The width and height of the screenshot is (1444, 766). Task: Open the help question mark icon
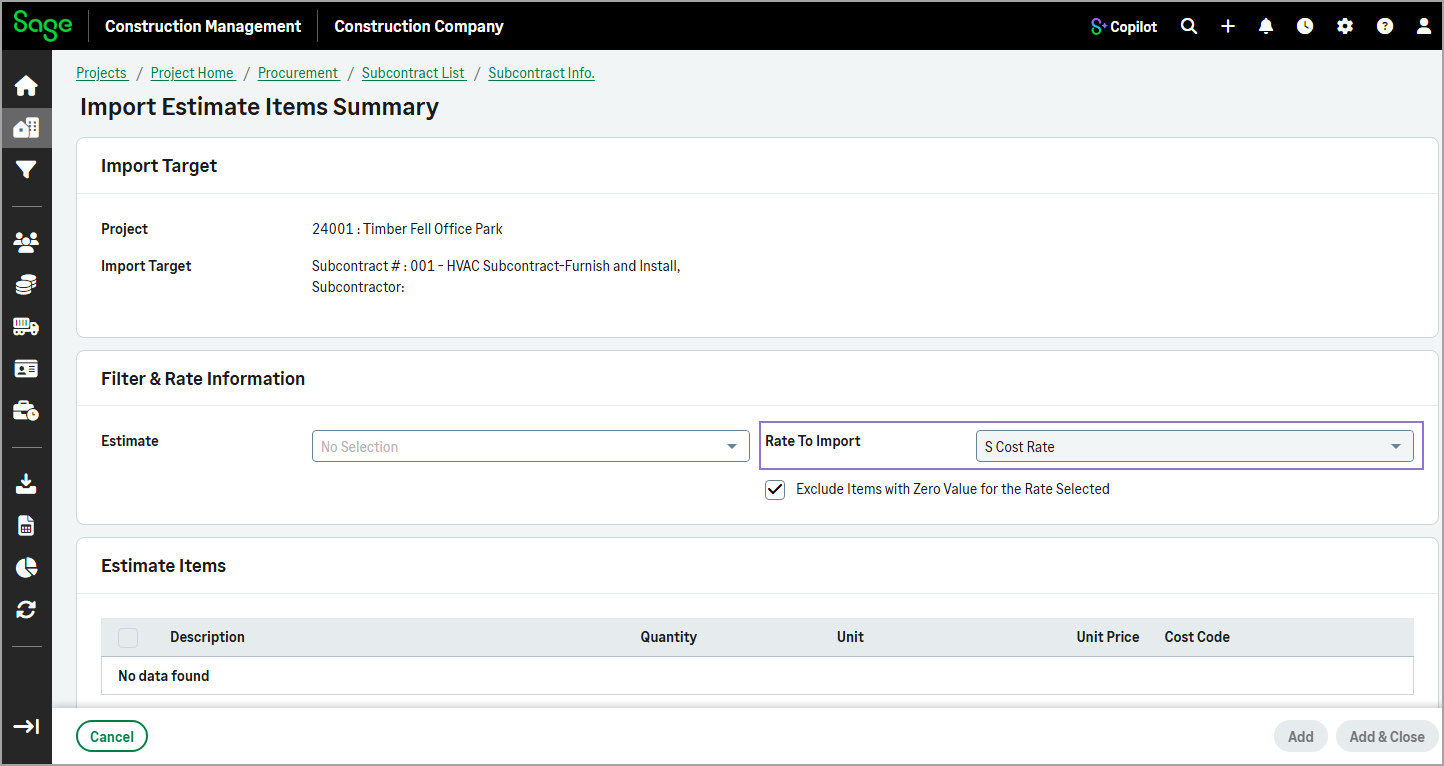(x=1385, y=27)
